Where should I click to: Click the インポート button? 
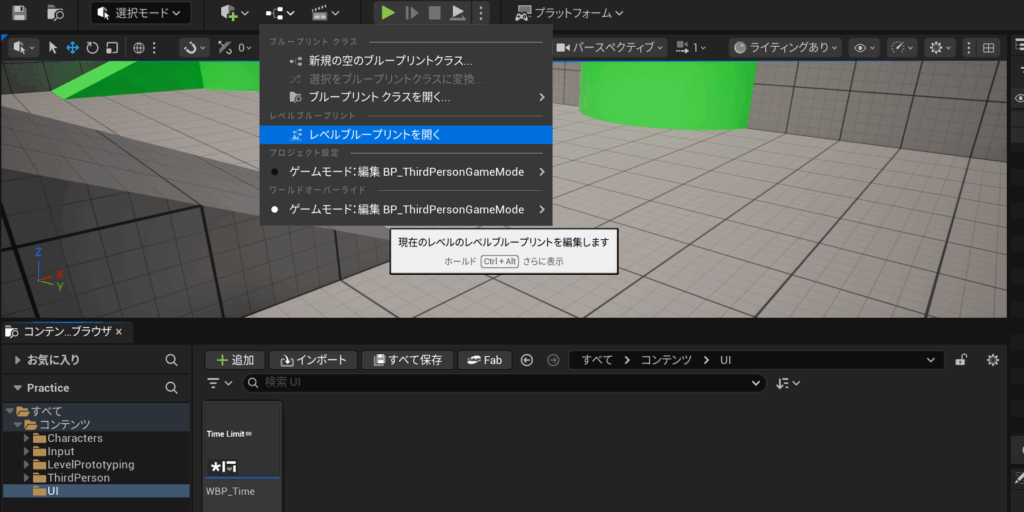click(314, 360)
